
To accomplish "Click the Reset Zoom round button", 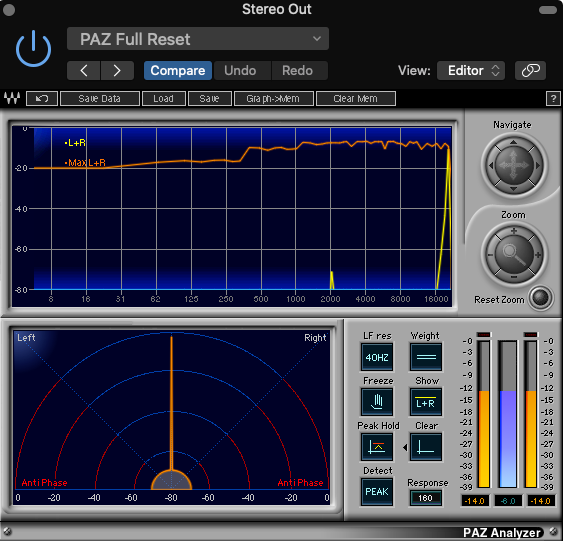I will tap(540, 298).
